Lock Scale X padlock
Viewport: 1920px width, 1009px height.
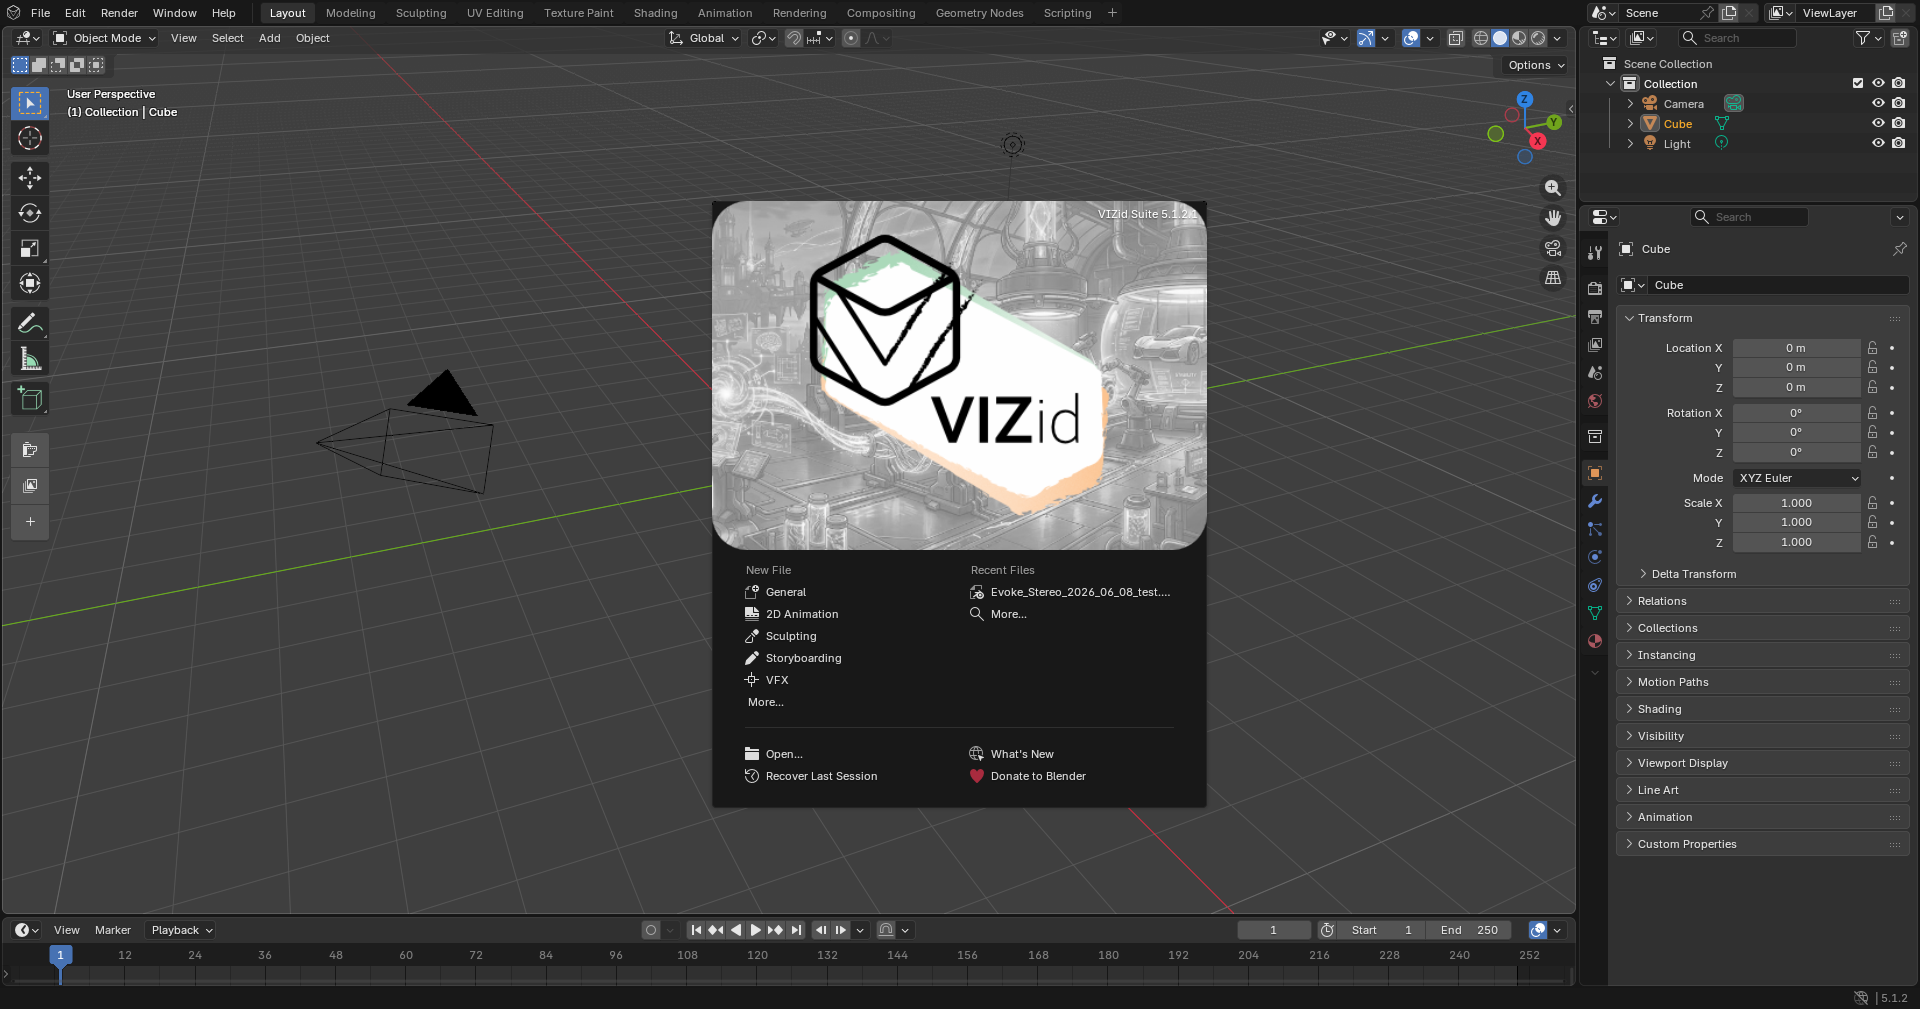[x=1873, y=503]
